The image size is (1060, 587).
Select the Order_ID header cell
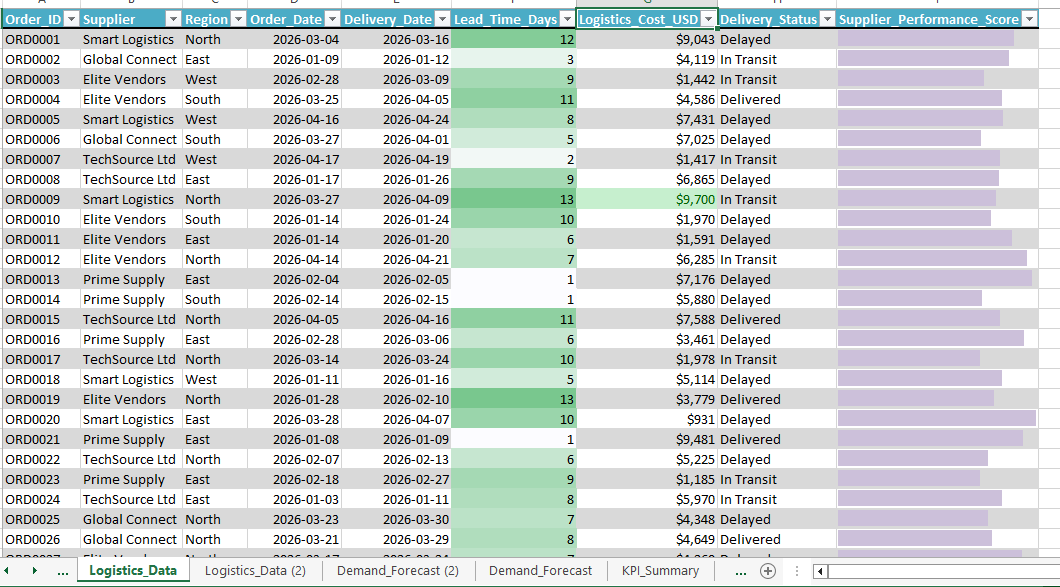point(41,19)
